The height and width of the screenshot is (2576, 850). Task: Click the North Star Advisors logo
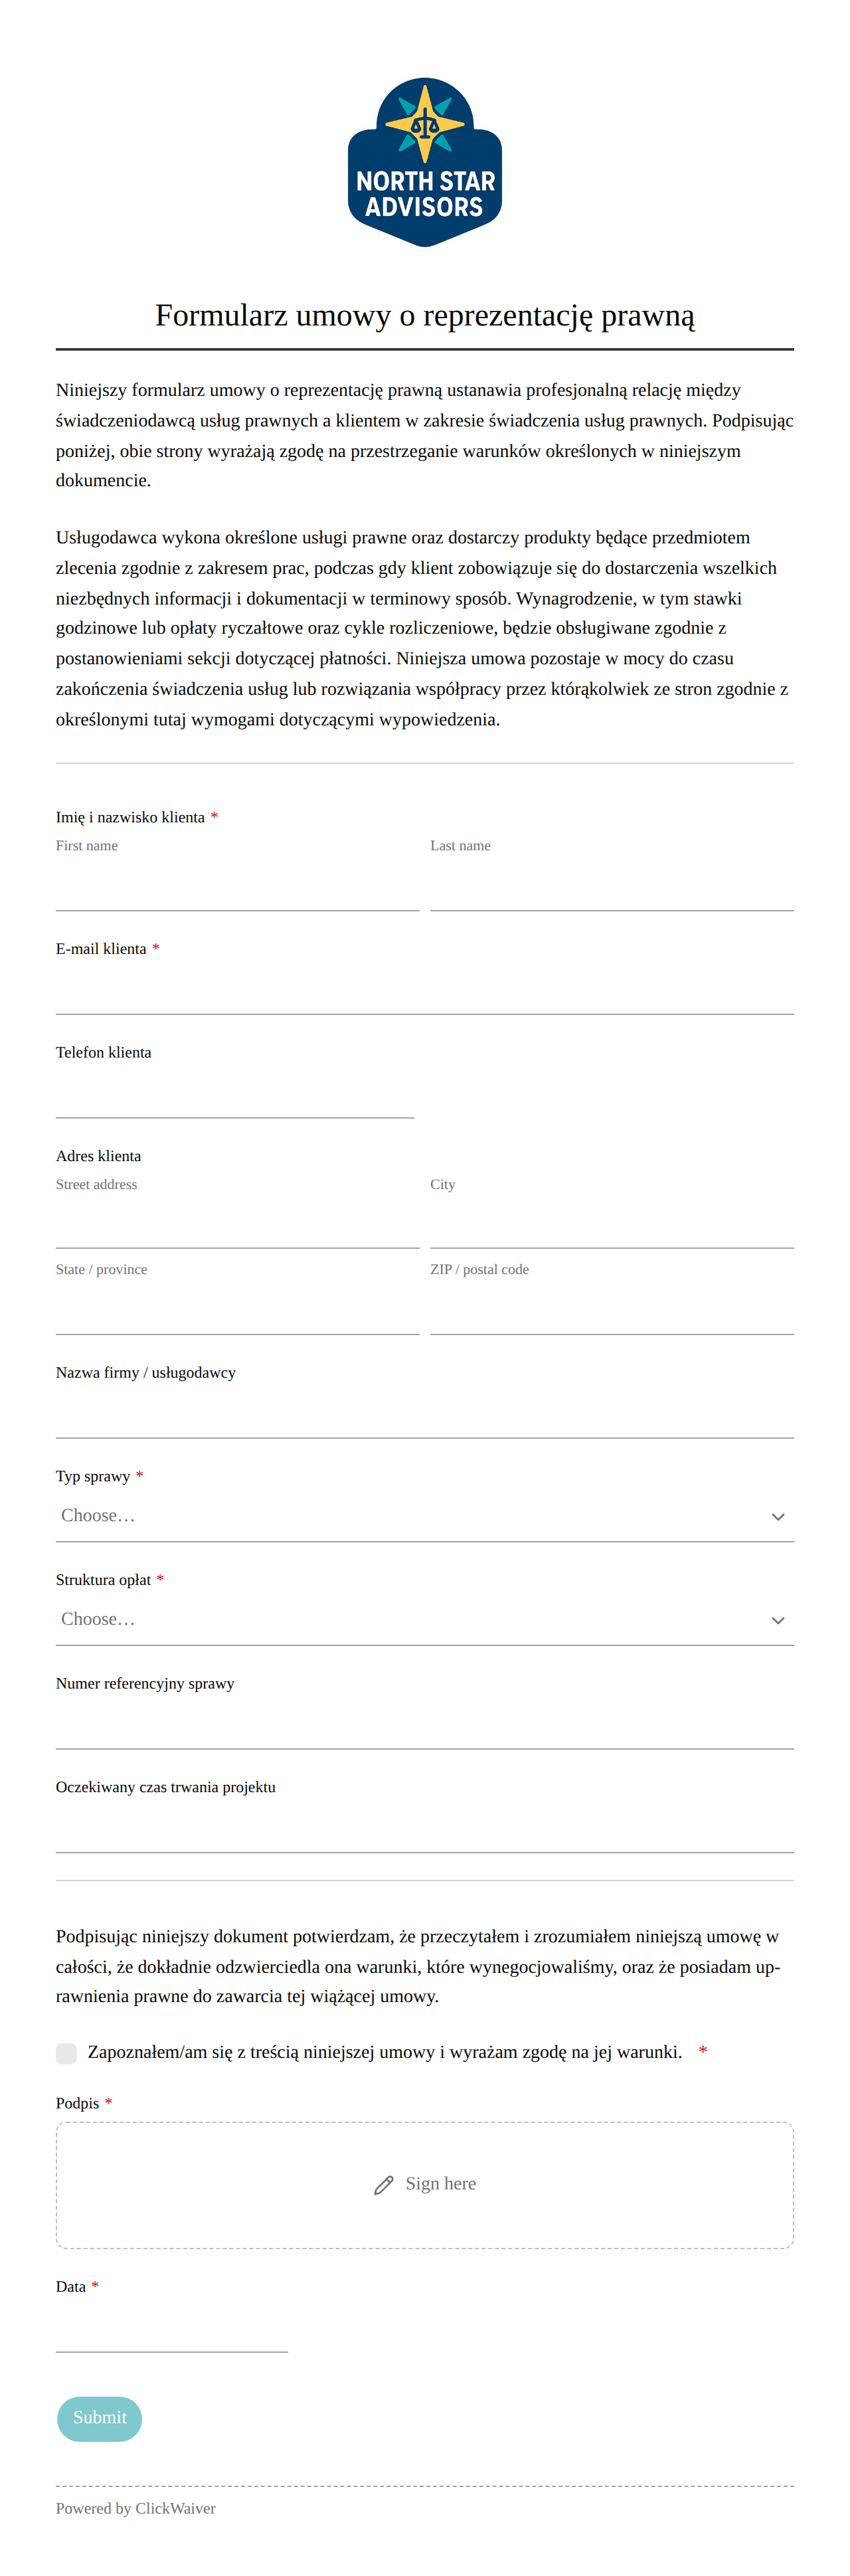coord(425,162)
